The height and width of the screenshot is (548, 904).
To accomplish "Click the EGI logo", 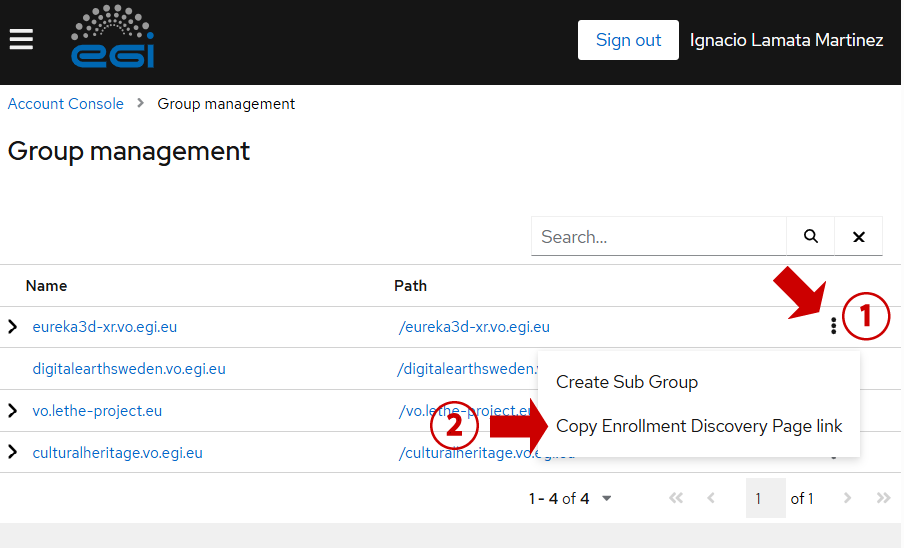I will [x=112, y=38].
